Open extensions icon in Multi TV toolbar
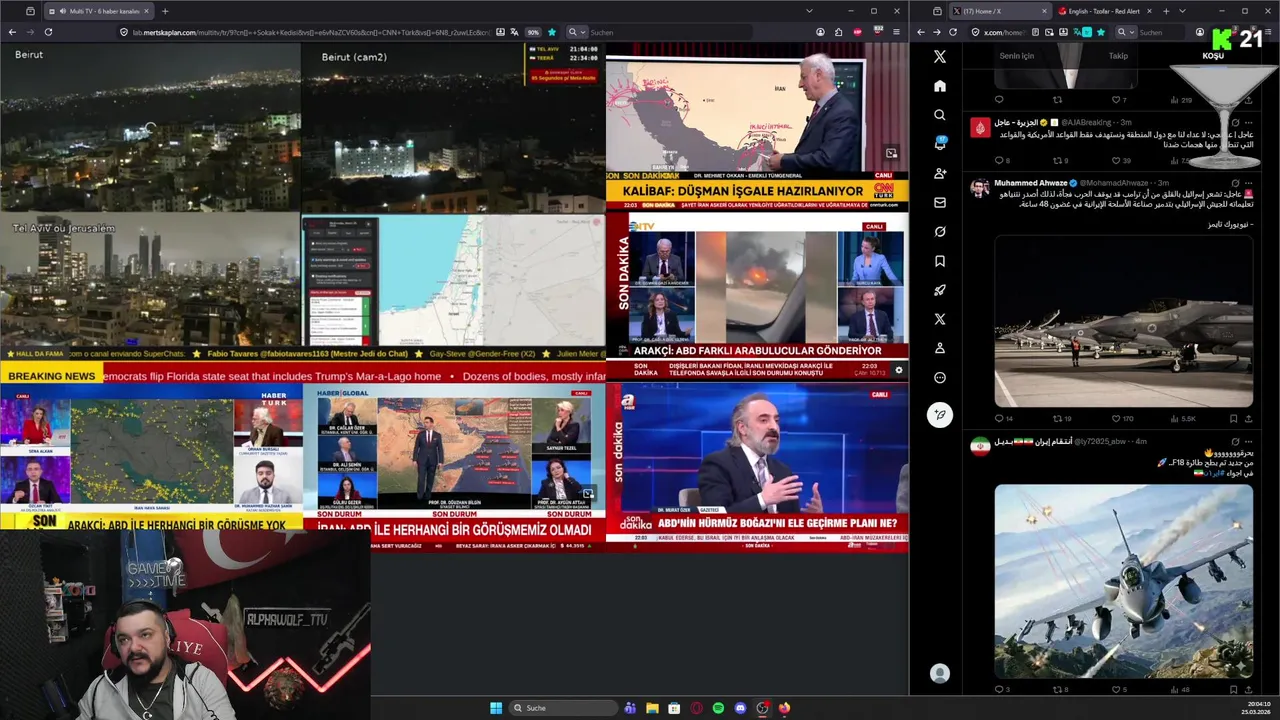Viewport: 1280px width, 720px height. point(838,32)
